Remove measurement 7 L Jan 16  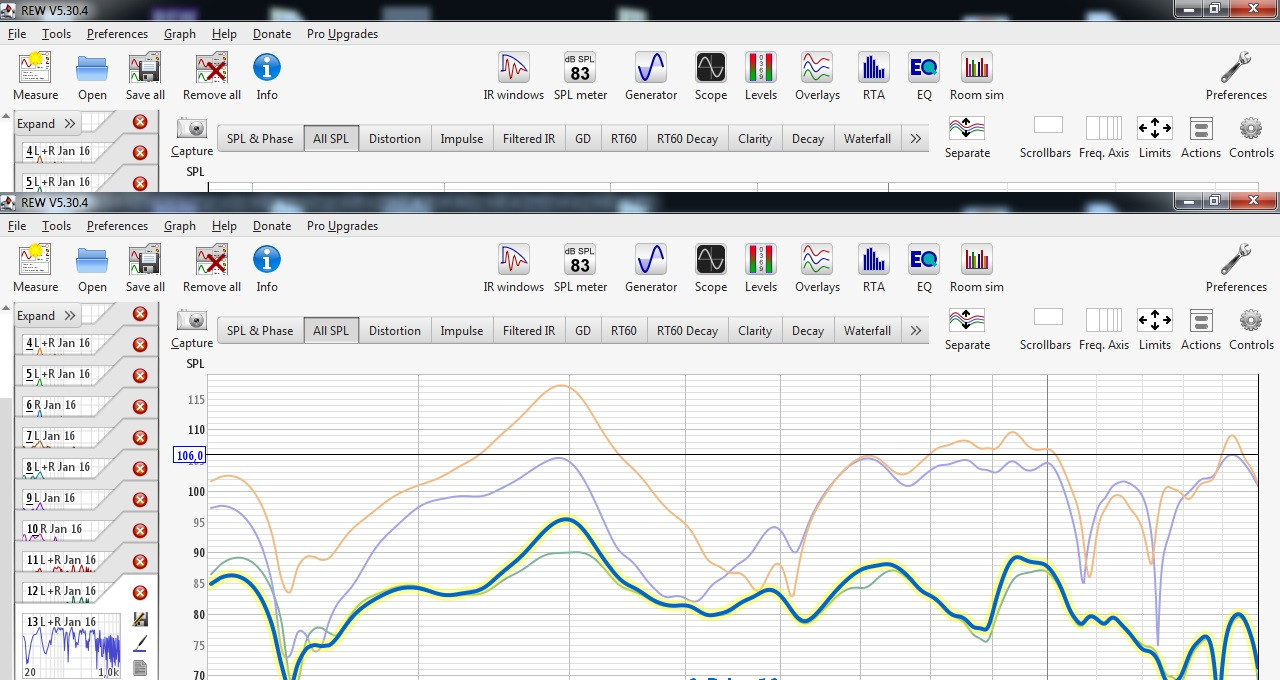[x=140, y=438]
